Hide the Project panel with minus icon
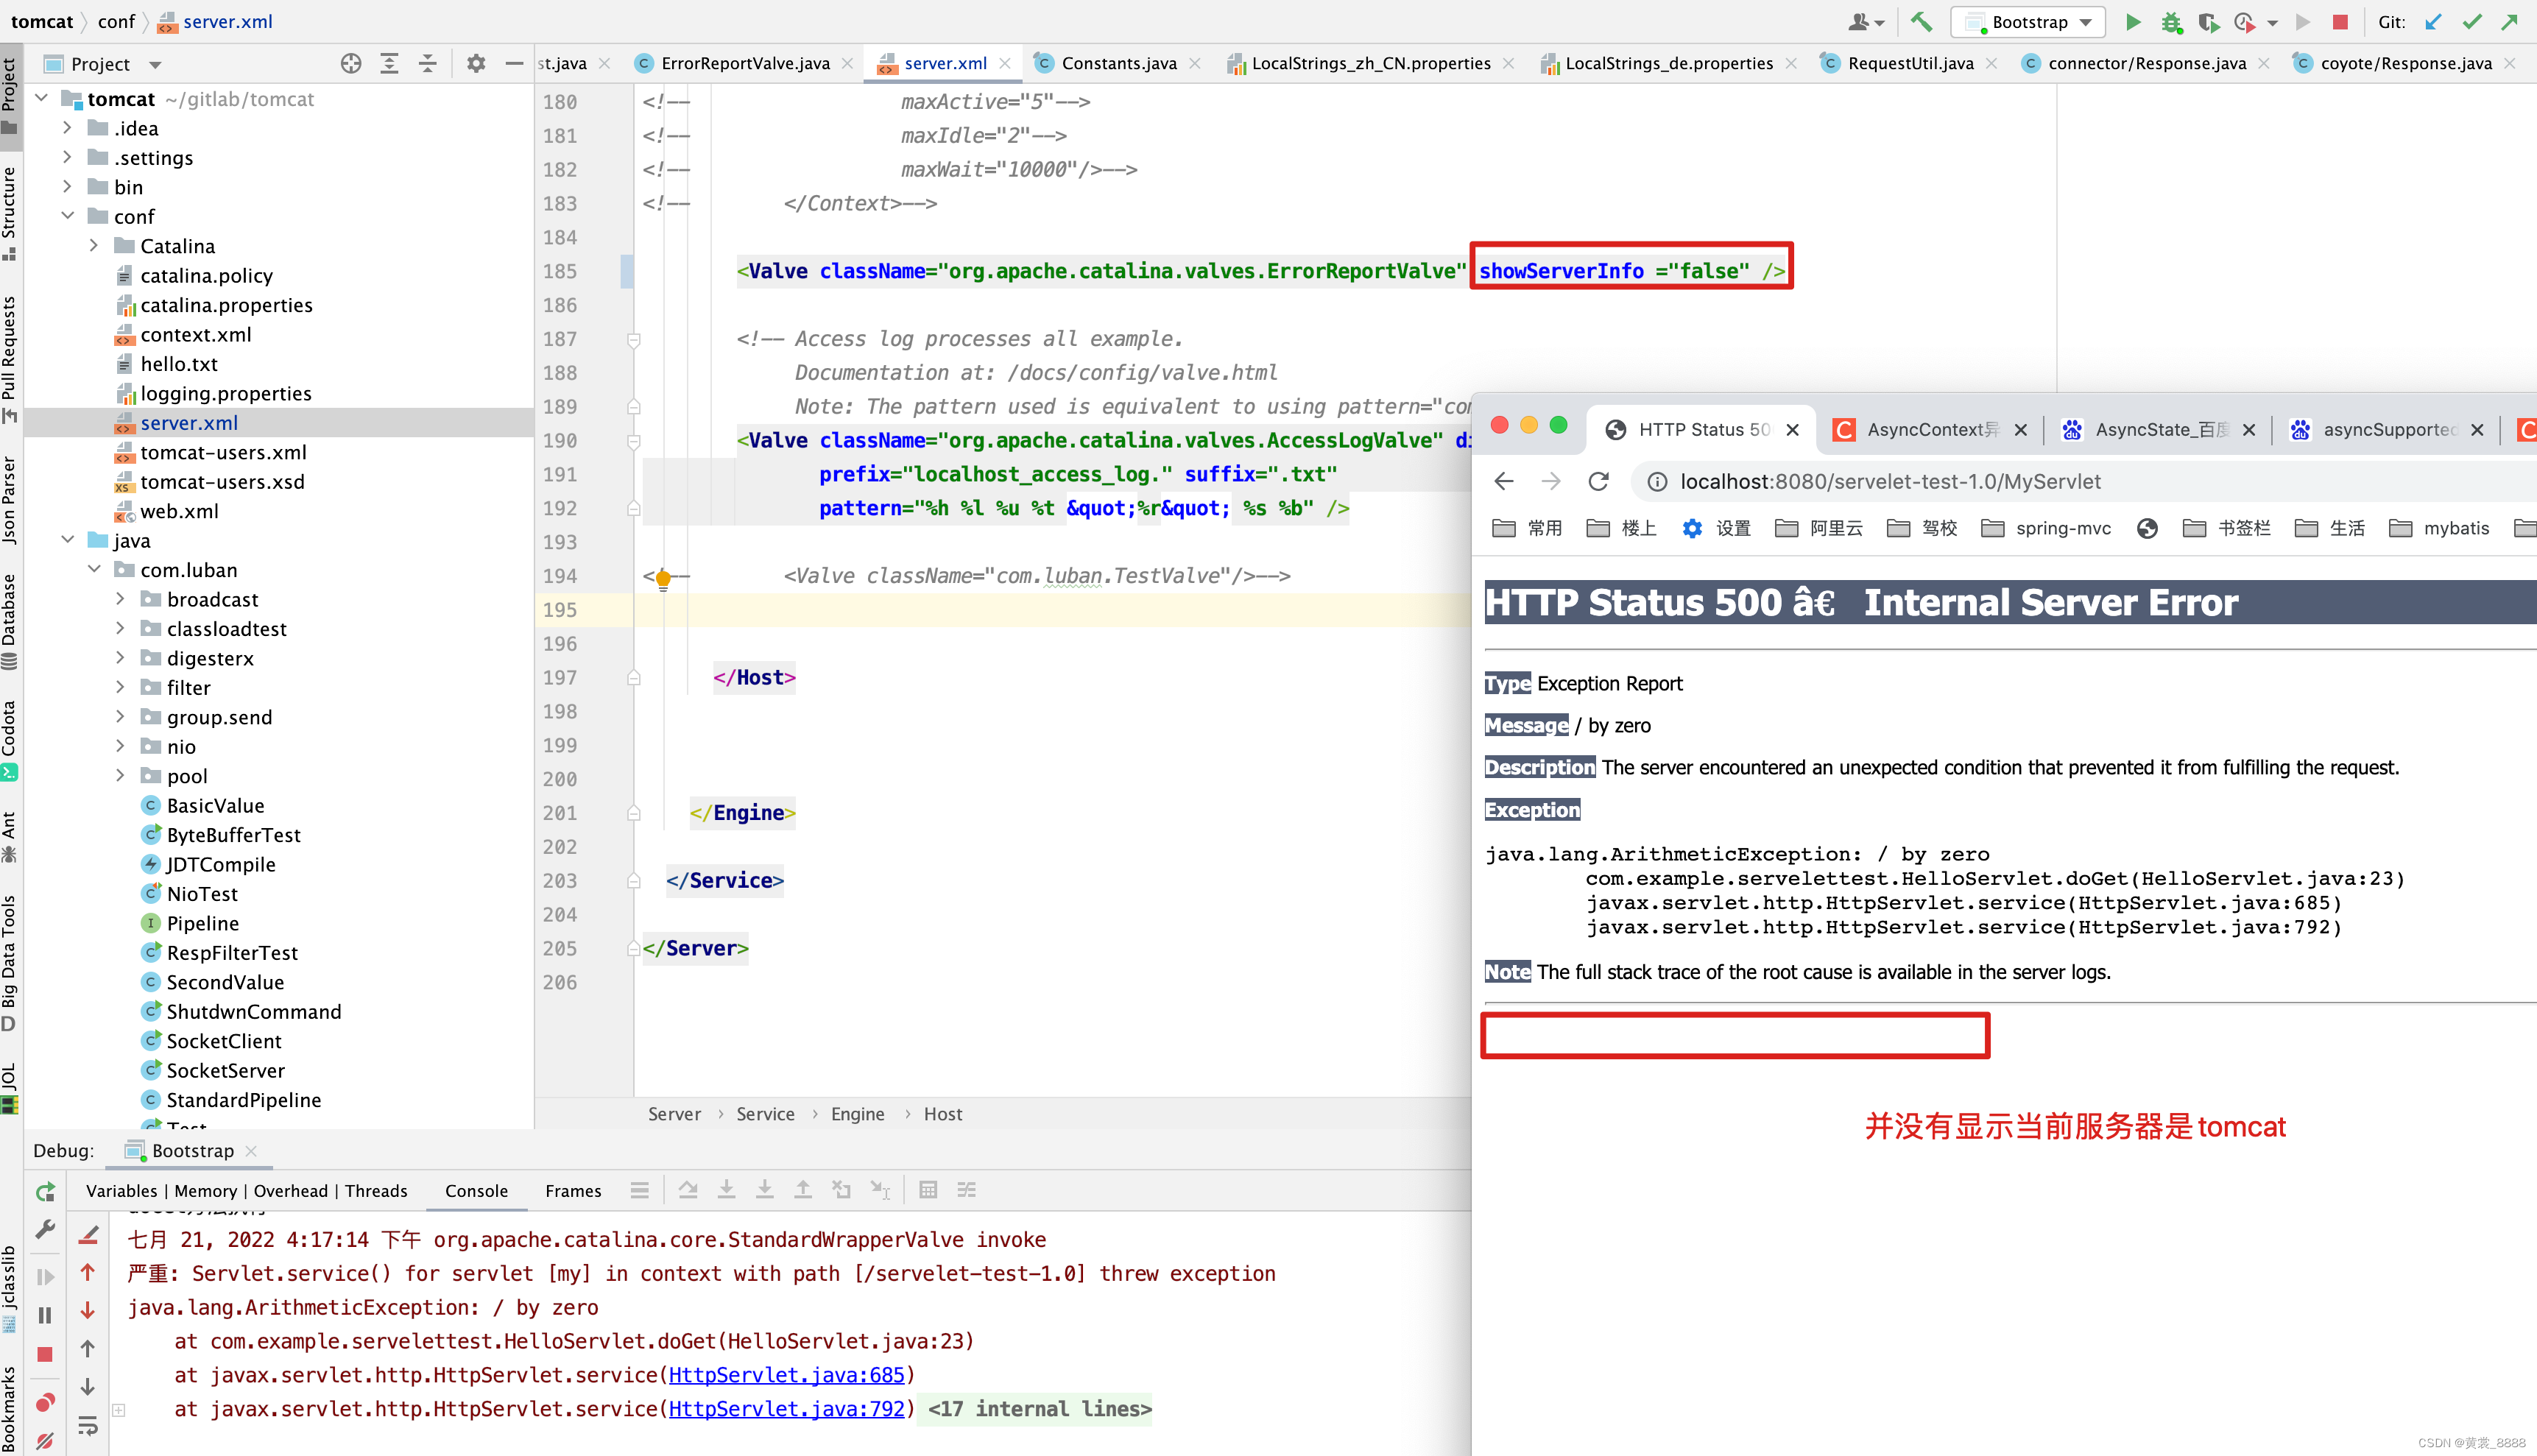This screenshot has width=2537, height=1456. [514, 64]
